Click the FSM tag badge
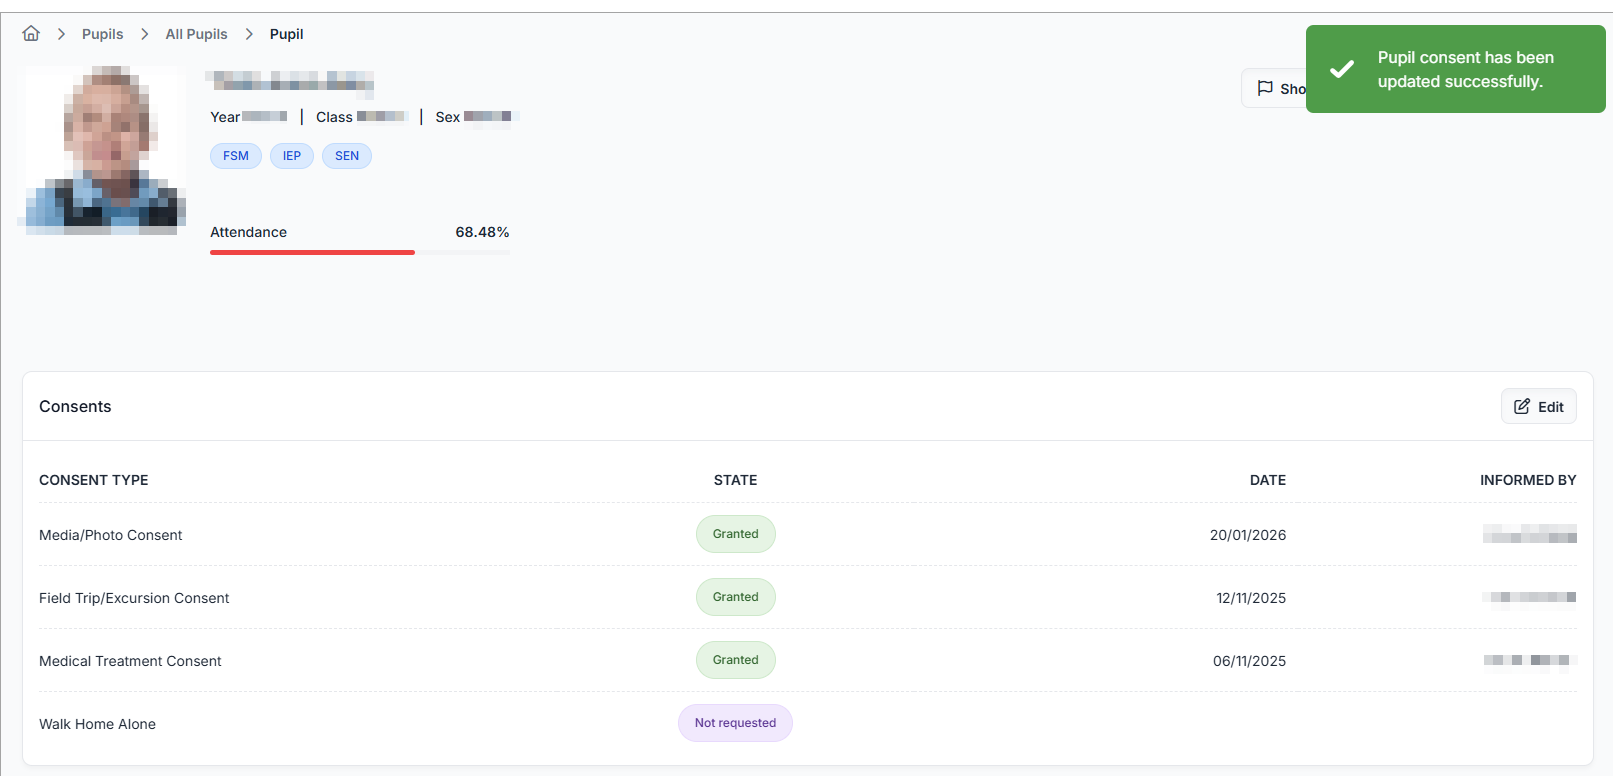The width and height of the screenshot is (1624, 776). click(x=236, y=156)
